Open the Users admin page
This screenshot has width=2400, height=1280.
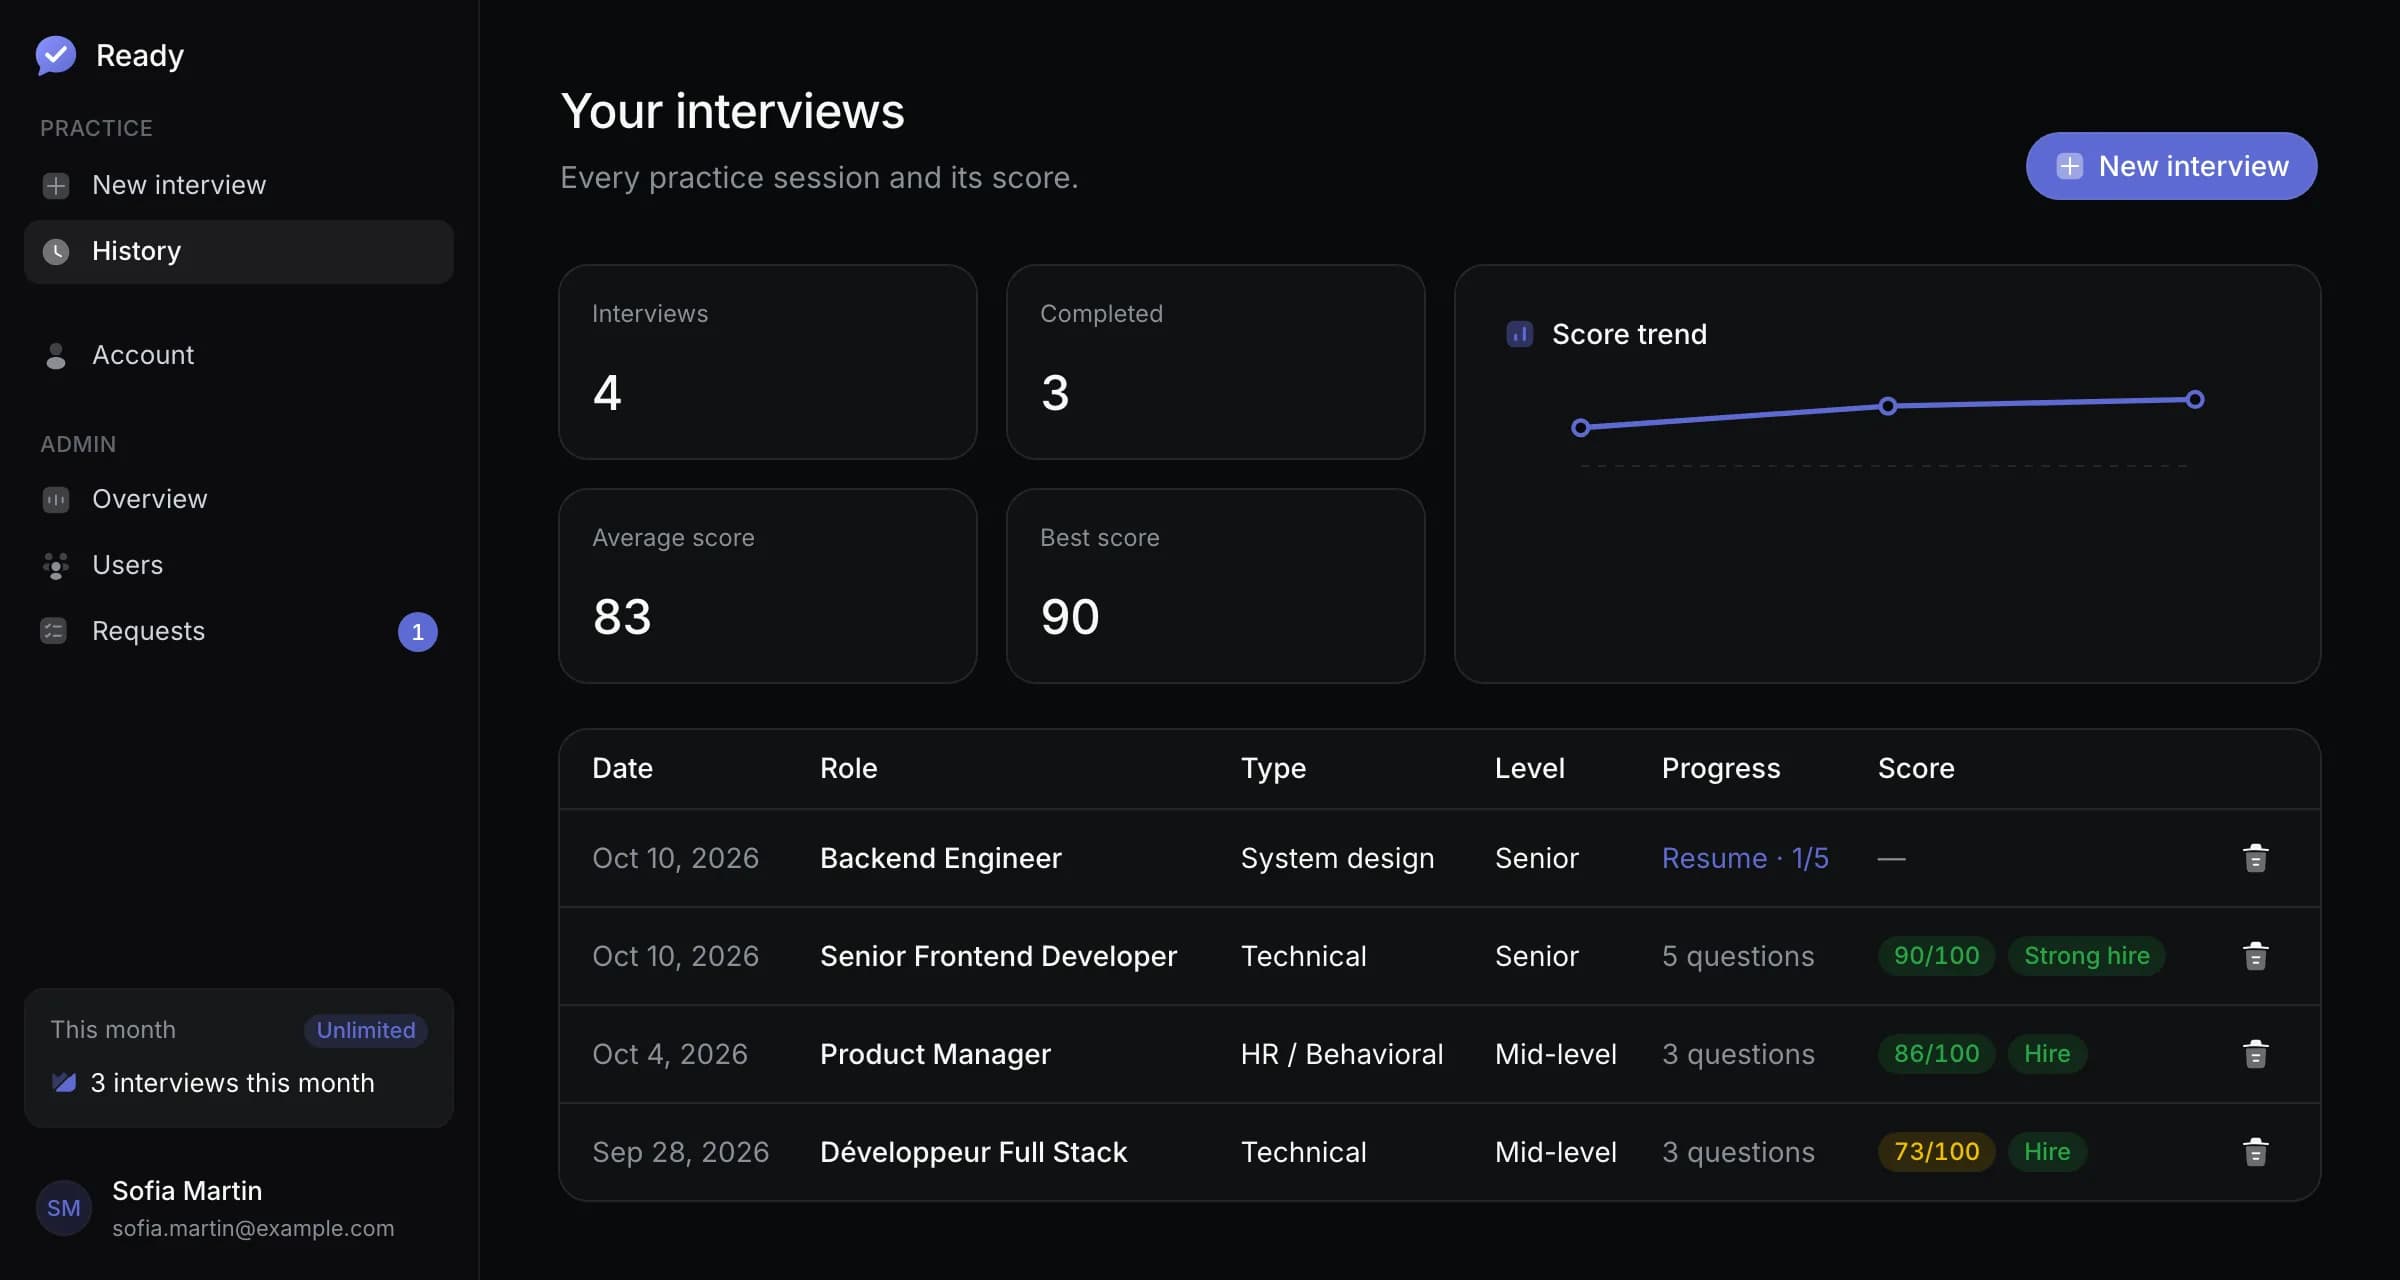click(239, 565)
